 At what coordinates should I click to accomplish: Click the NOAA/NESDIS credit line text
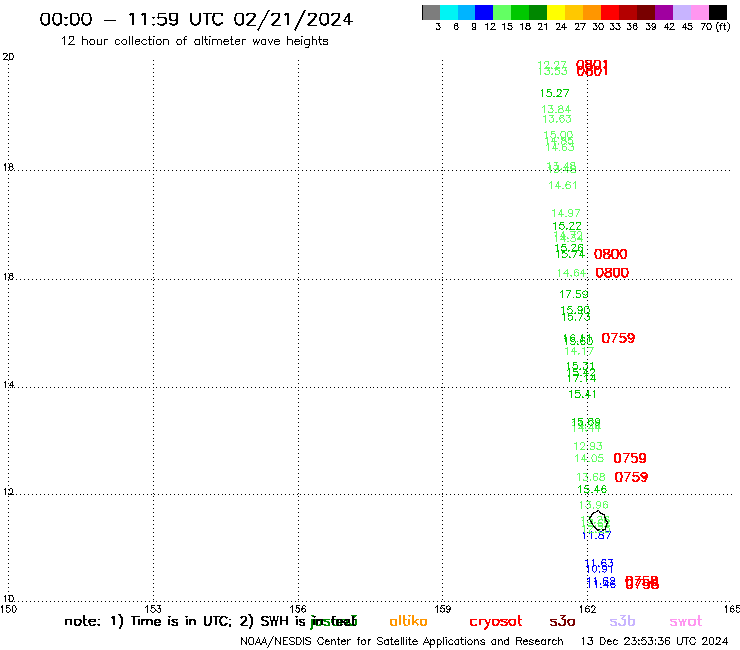coord(402,641)
